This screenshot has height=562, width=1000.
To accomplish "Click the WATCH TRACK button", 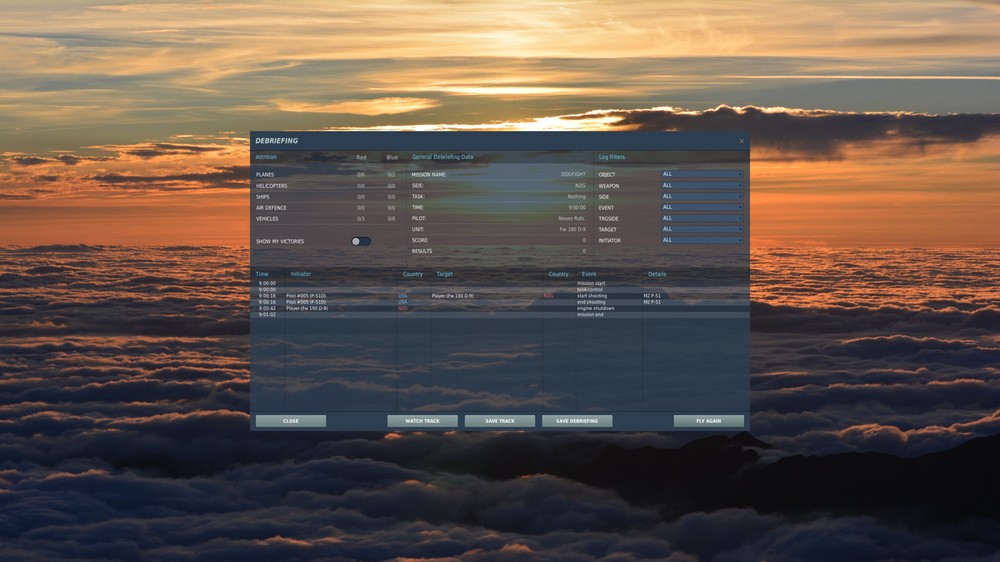I will (422, 421).
